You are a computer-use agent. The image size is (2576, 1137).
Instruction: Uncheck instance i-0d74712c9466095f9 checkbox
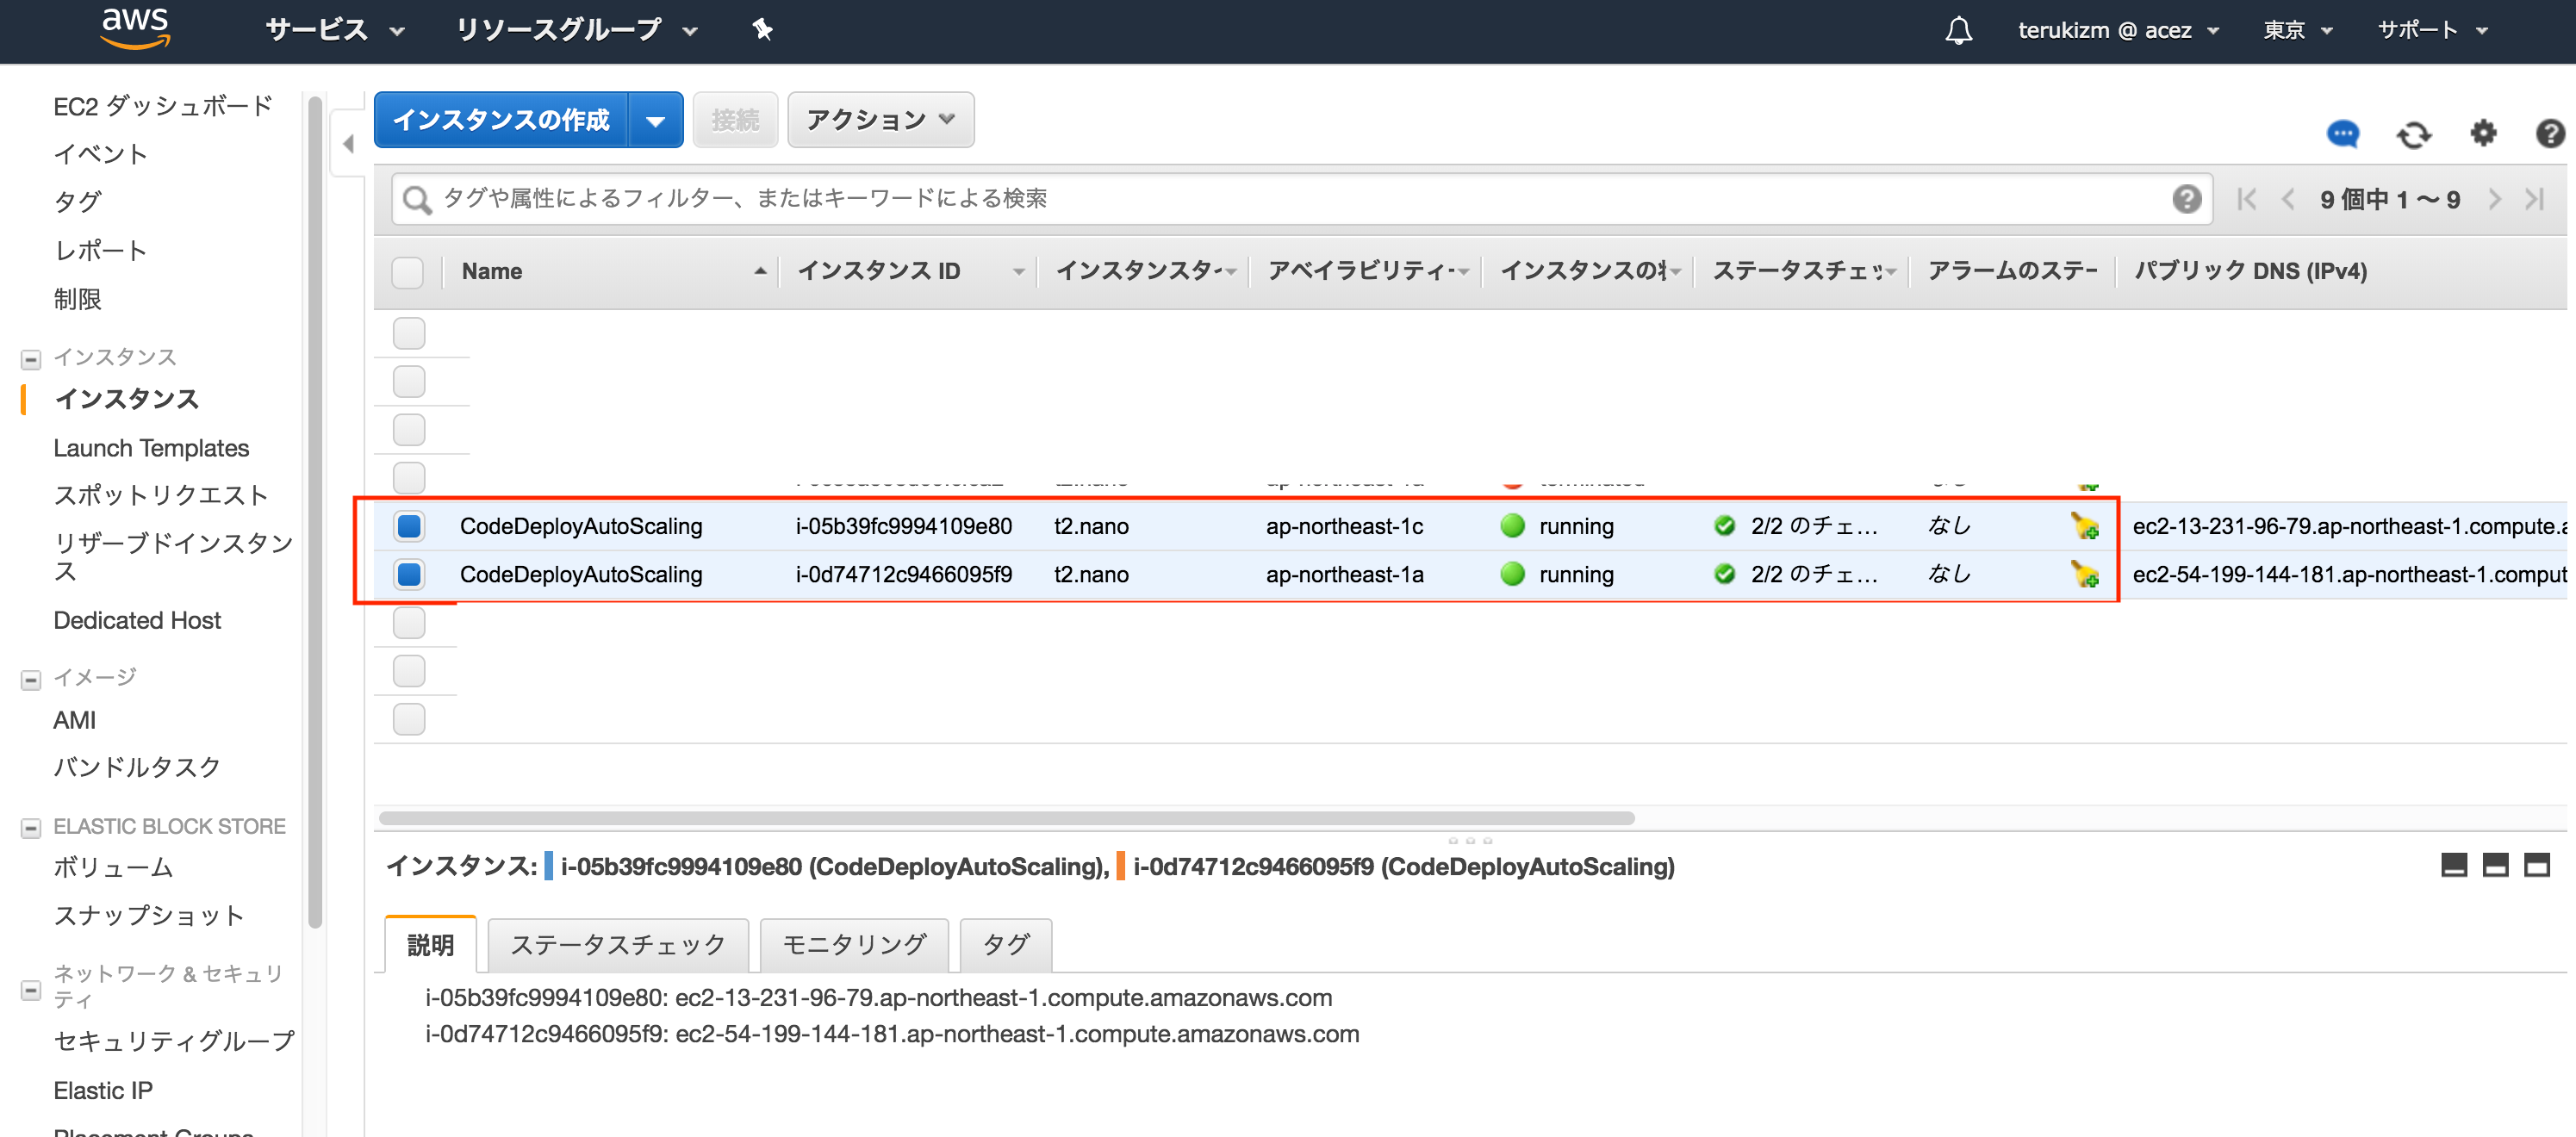click(x=409, y=574)
